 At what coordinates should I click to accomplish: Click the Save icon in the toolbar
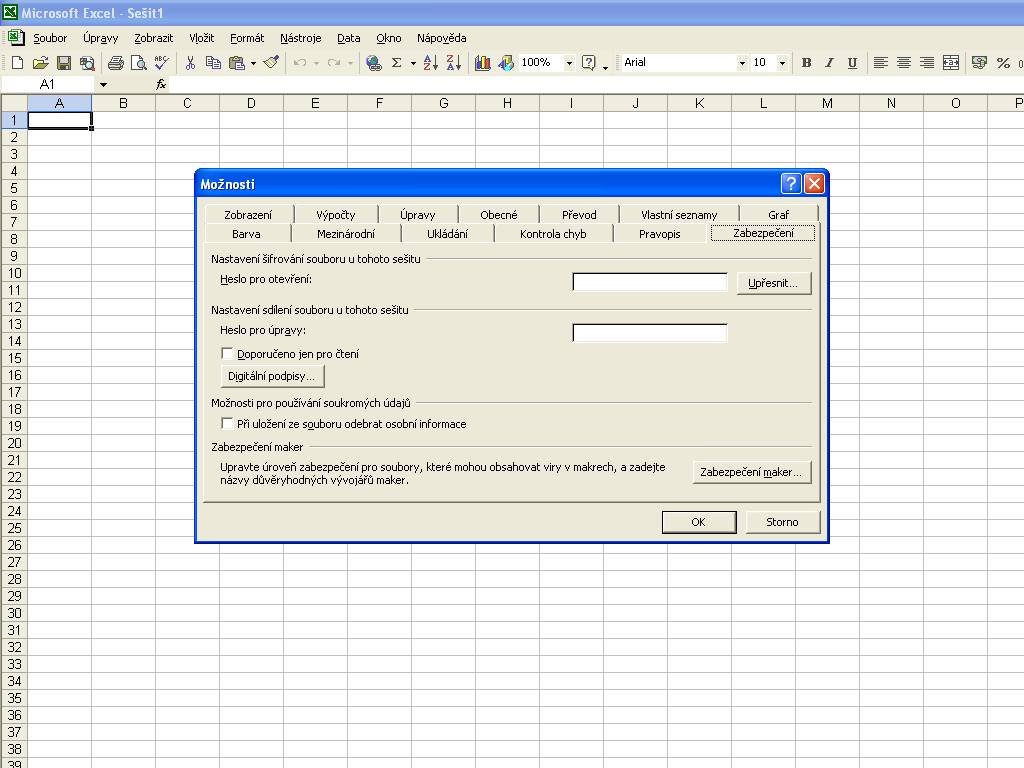[63, 63]
